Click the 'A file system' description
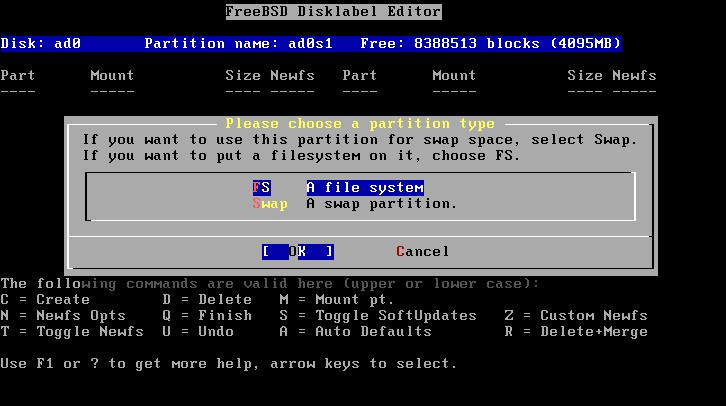 365,187
